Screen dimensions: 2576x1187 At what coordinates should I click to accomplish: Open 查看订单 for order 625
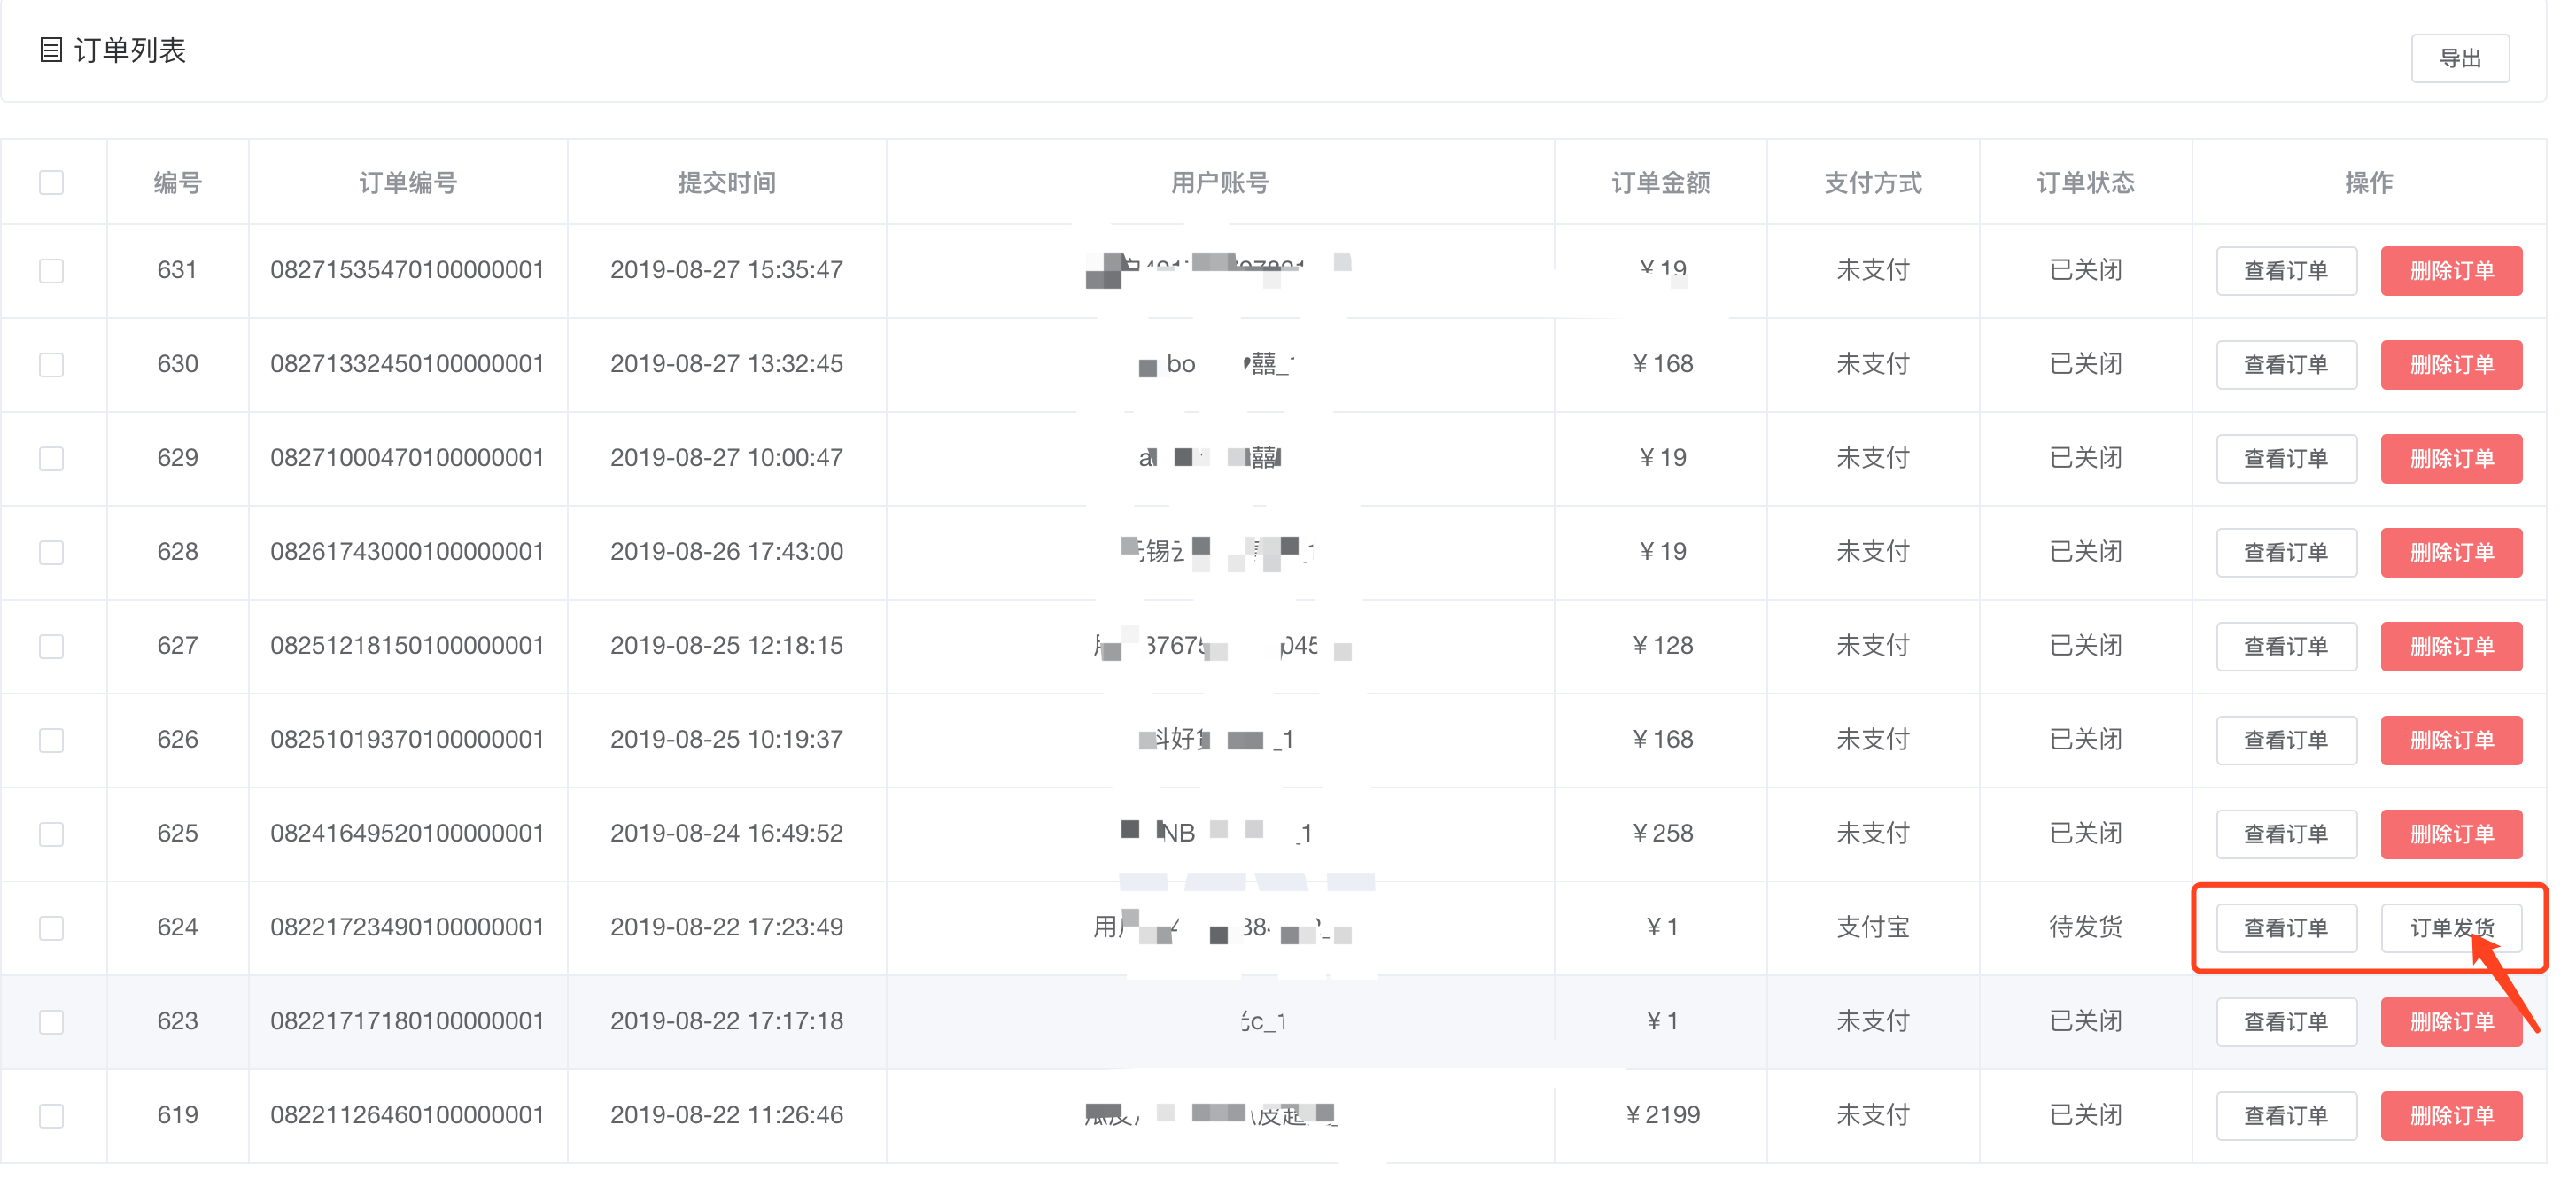2286,834
